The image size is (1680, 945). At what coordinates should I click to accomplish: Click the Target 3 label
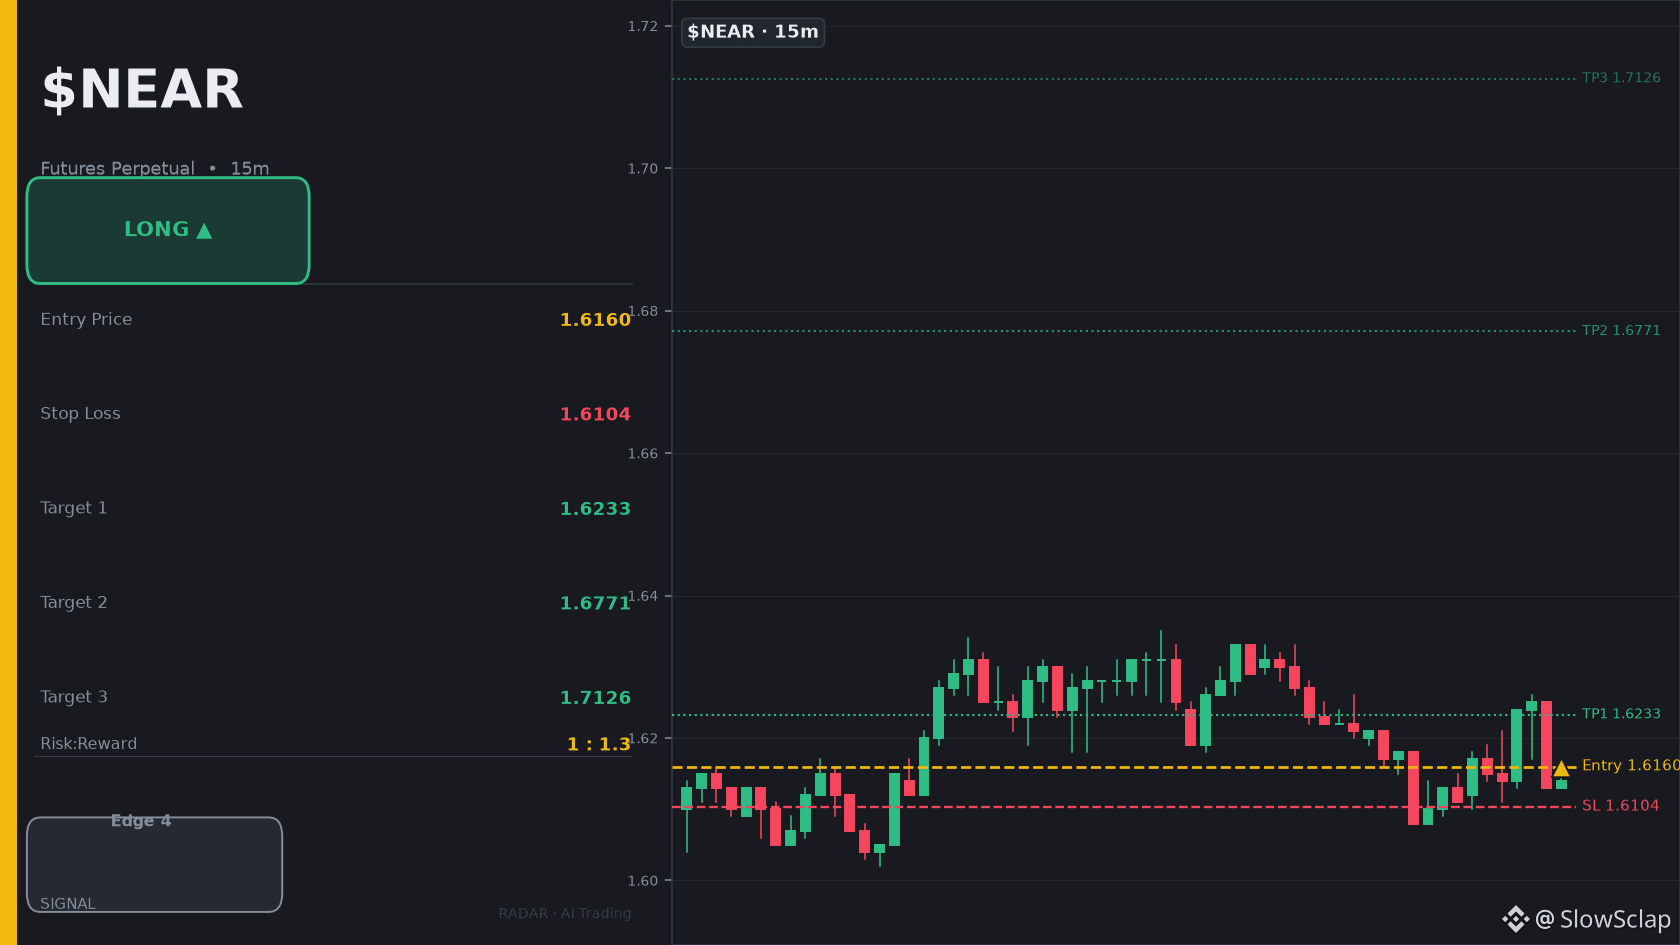click(x=74, y=697)
